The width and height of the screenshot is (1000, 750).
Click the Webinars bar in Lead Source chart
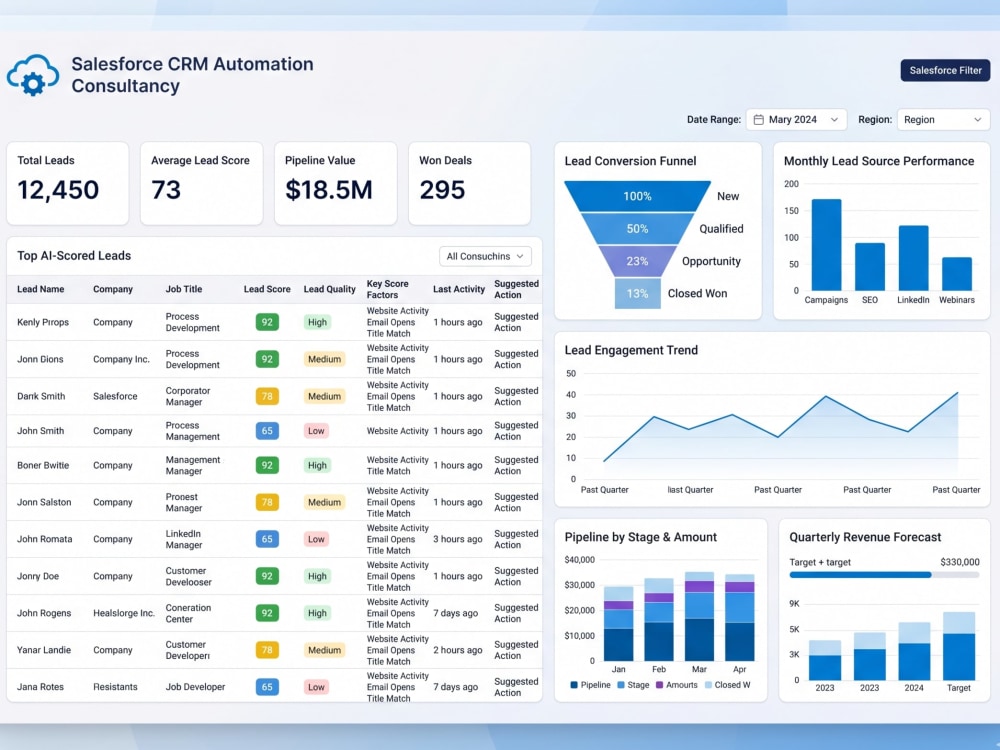click(957, 274)
